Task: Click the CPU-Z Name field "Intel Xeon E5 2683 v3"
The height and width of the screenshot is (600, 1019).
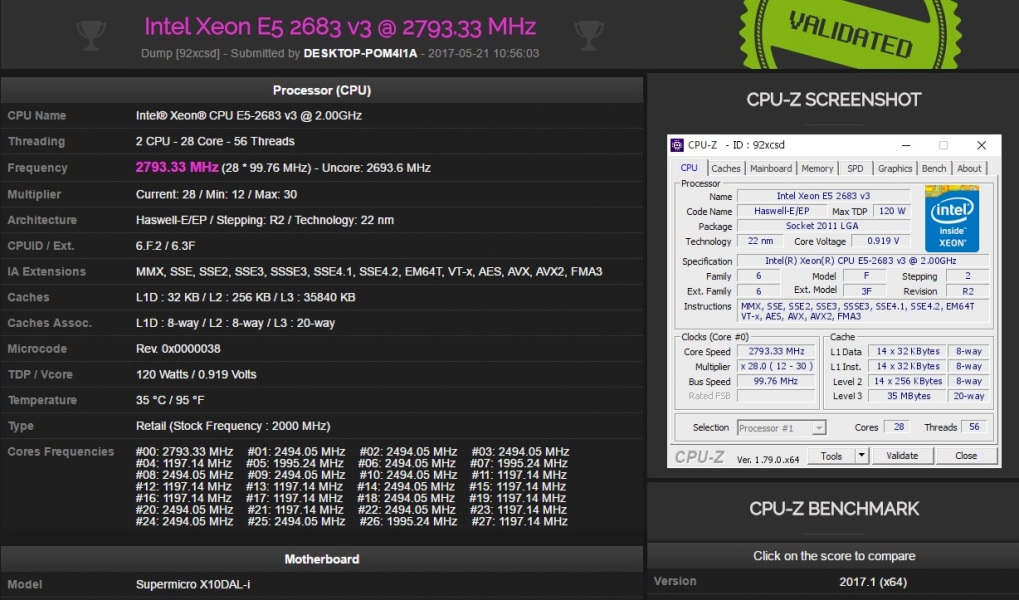Action: click(x=823, y=196)
